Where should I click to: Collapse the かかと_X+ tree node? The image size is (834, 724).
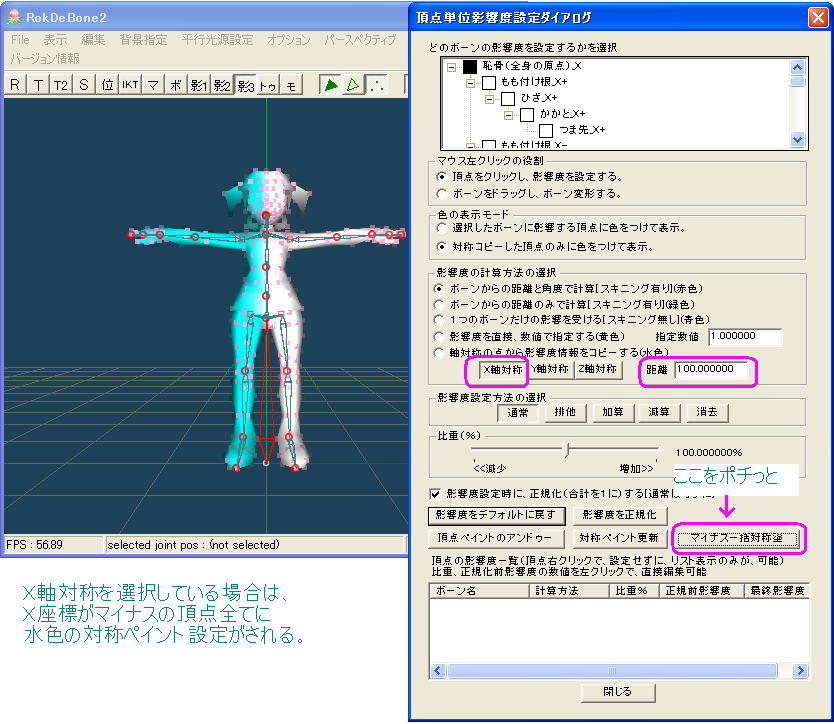coord(509,115)
